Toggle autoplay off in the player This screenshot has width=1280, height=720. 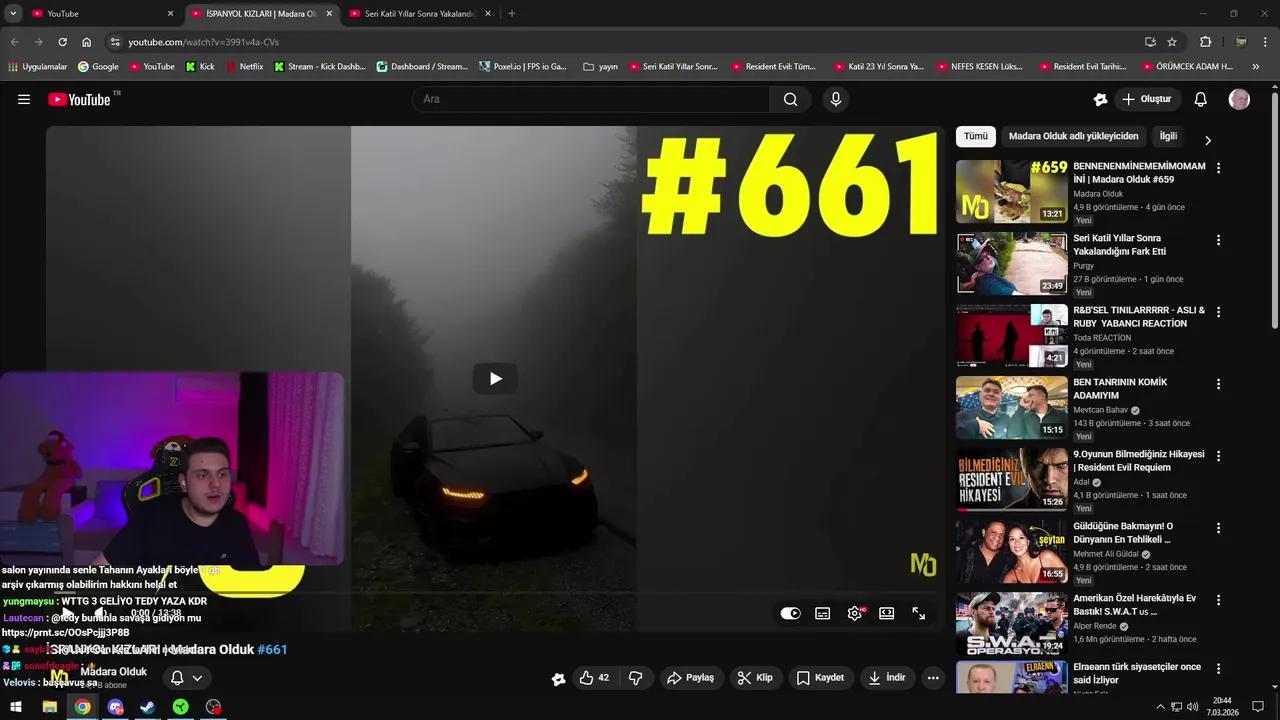click(x=790, y=613)
